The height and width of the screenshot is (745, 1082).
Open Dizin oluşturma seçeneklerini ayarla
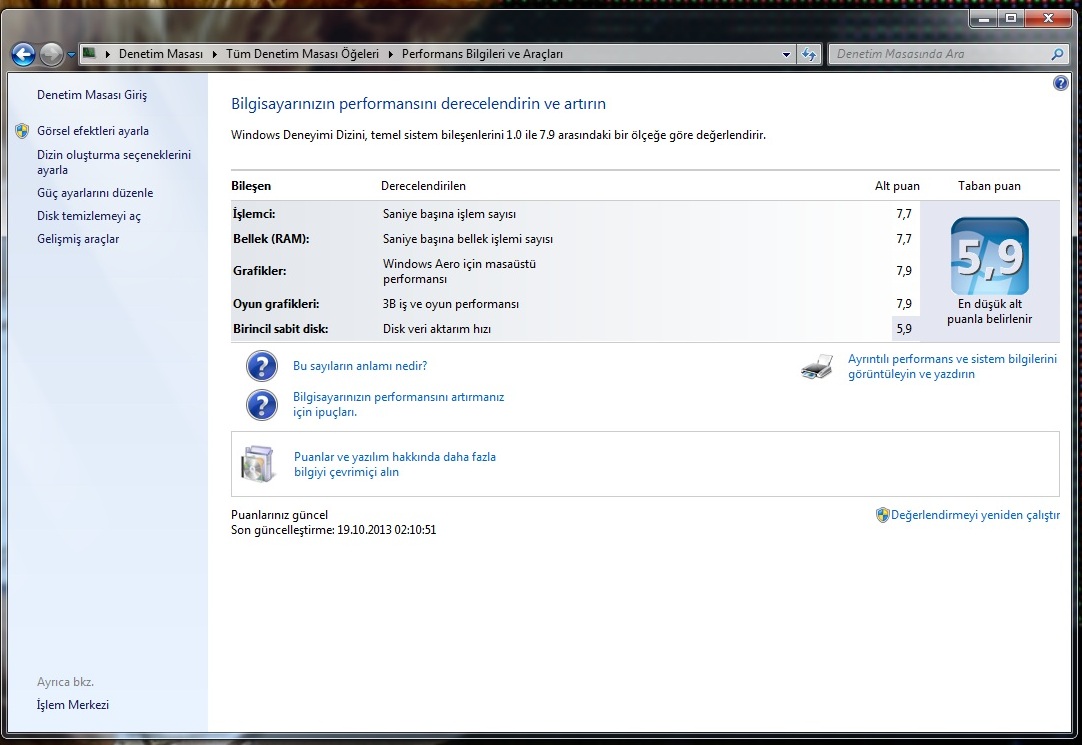click(114, 162)
